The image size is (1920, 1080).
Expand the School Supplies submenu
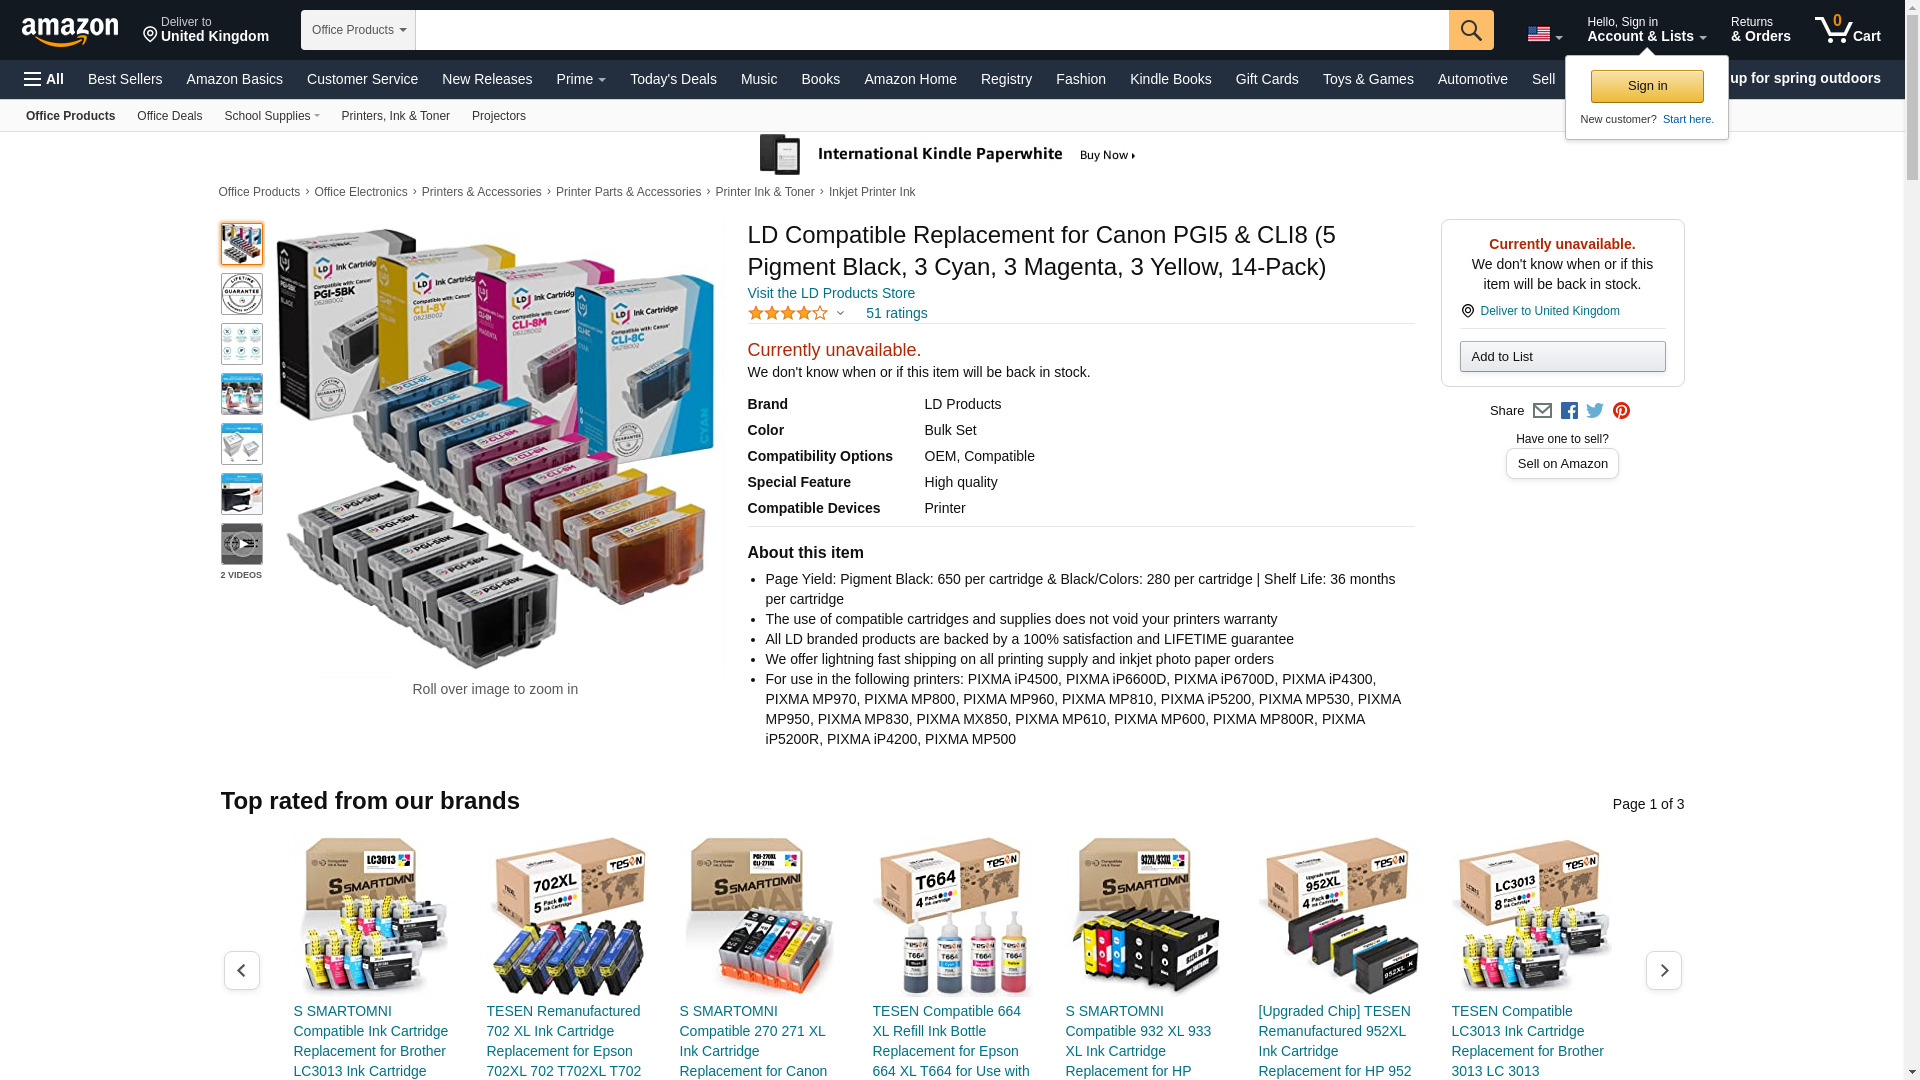(272, 116)
